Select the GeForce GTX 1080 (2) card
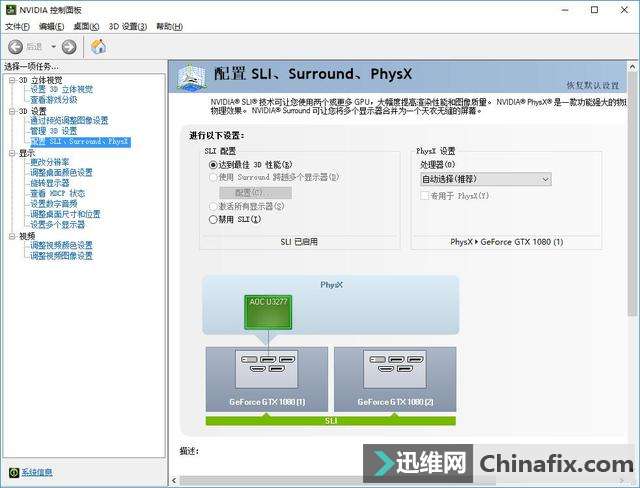The height and width of the screenshot is (488, 640). pyautogui.click(x=395, y=379)
